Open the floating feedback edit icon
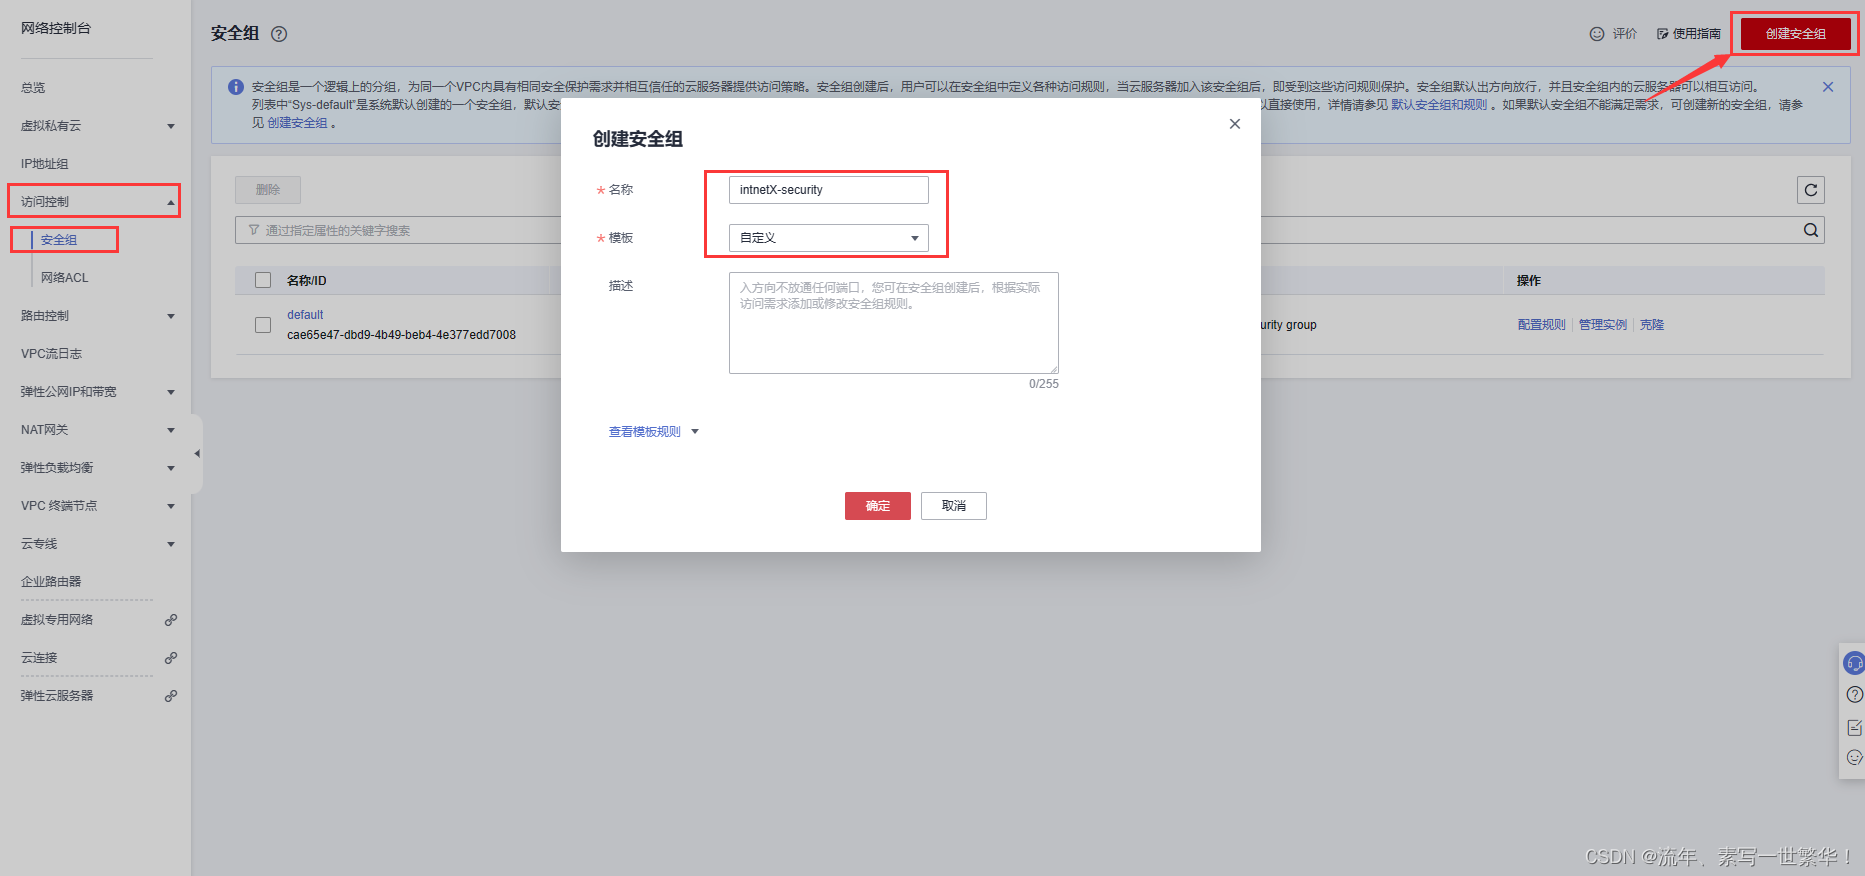This screenshot has height=876, width=1865. pyautogui.click(x=1854, y=727)
